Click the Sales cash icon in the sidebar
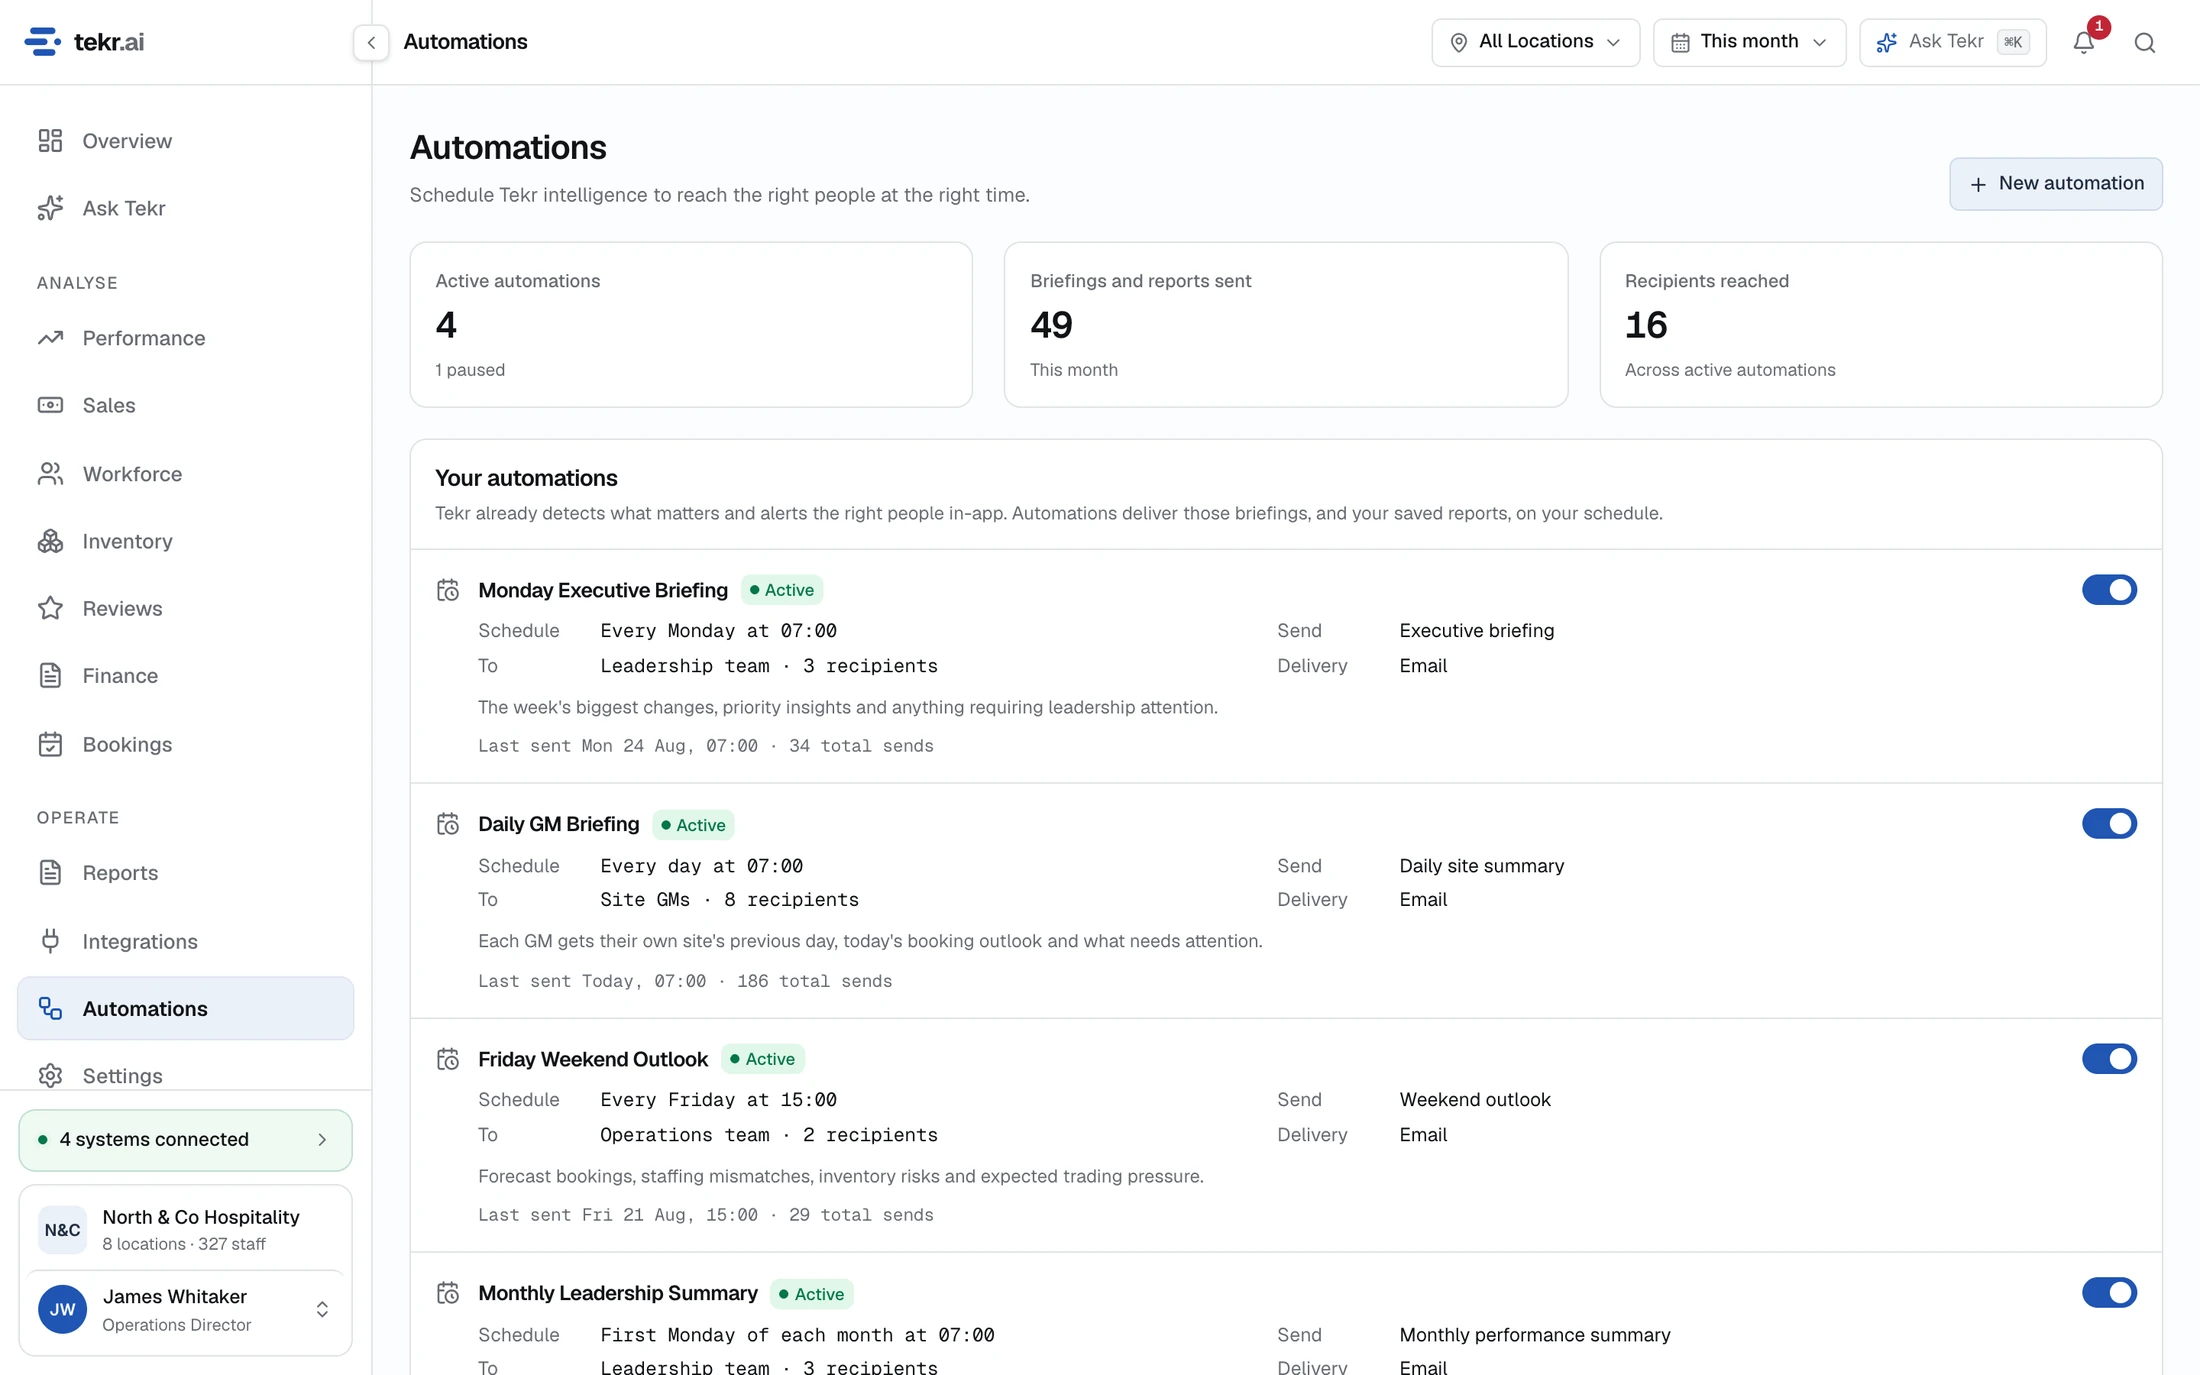Viewport: 2200px width, 1375px height. (51, 405)
